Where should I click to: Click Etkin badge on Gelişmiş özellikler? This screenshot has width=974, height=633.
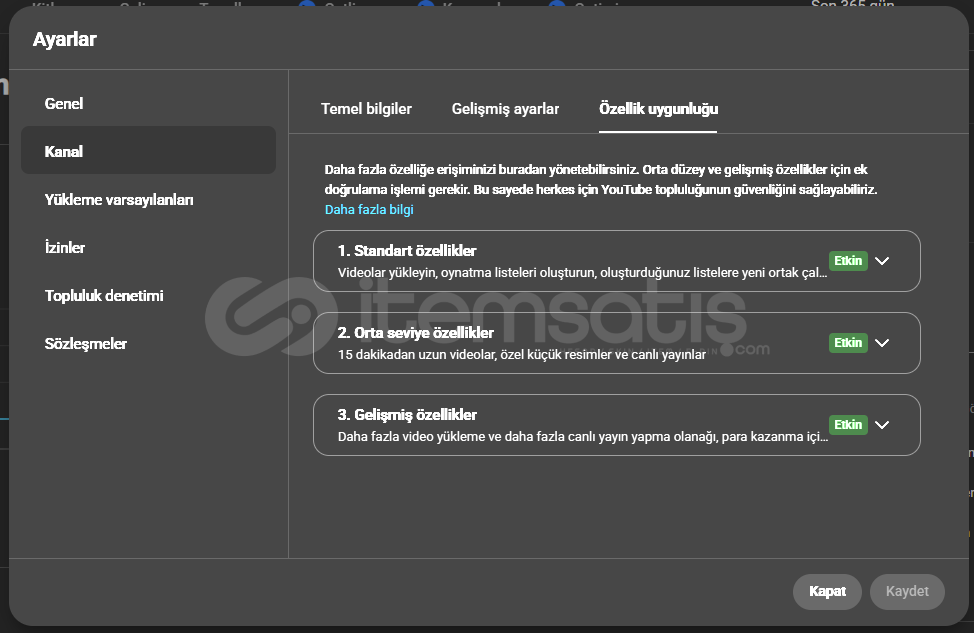click(x=848, y=425)
